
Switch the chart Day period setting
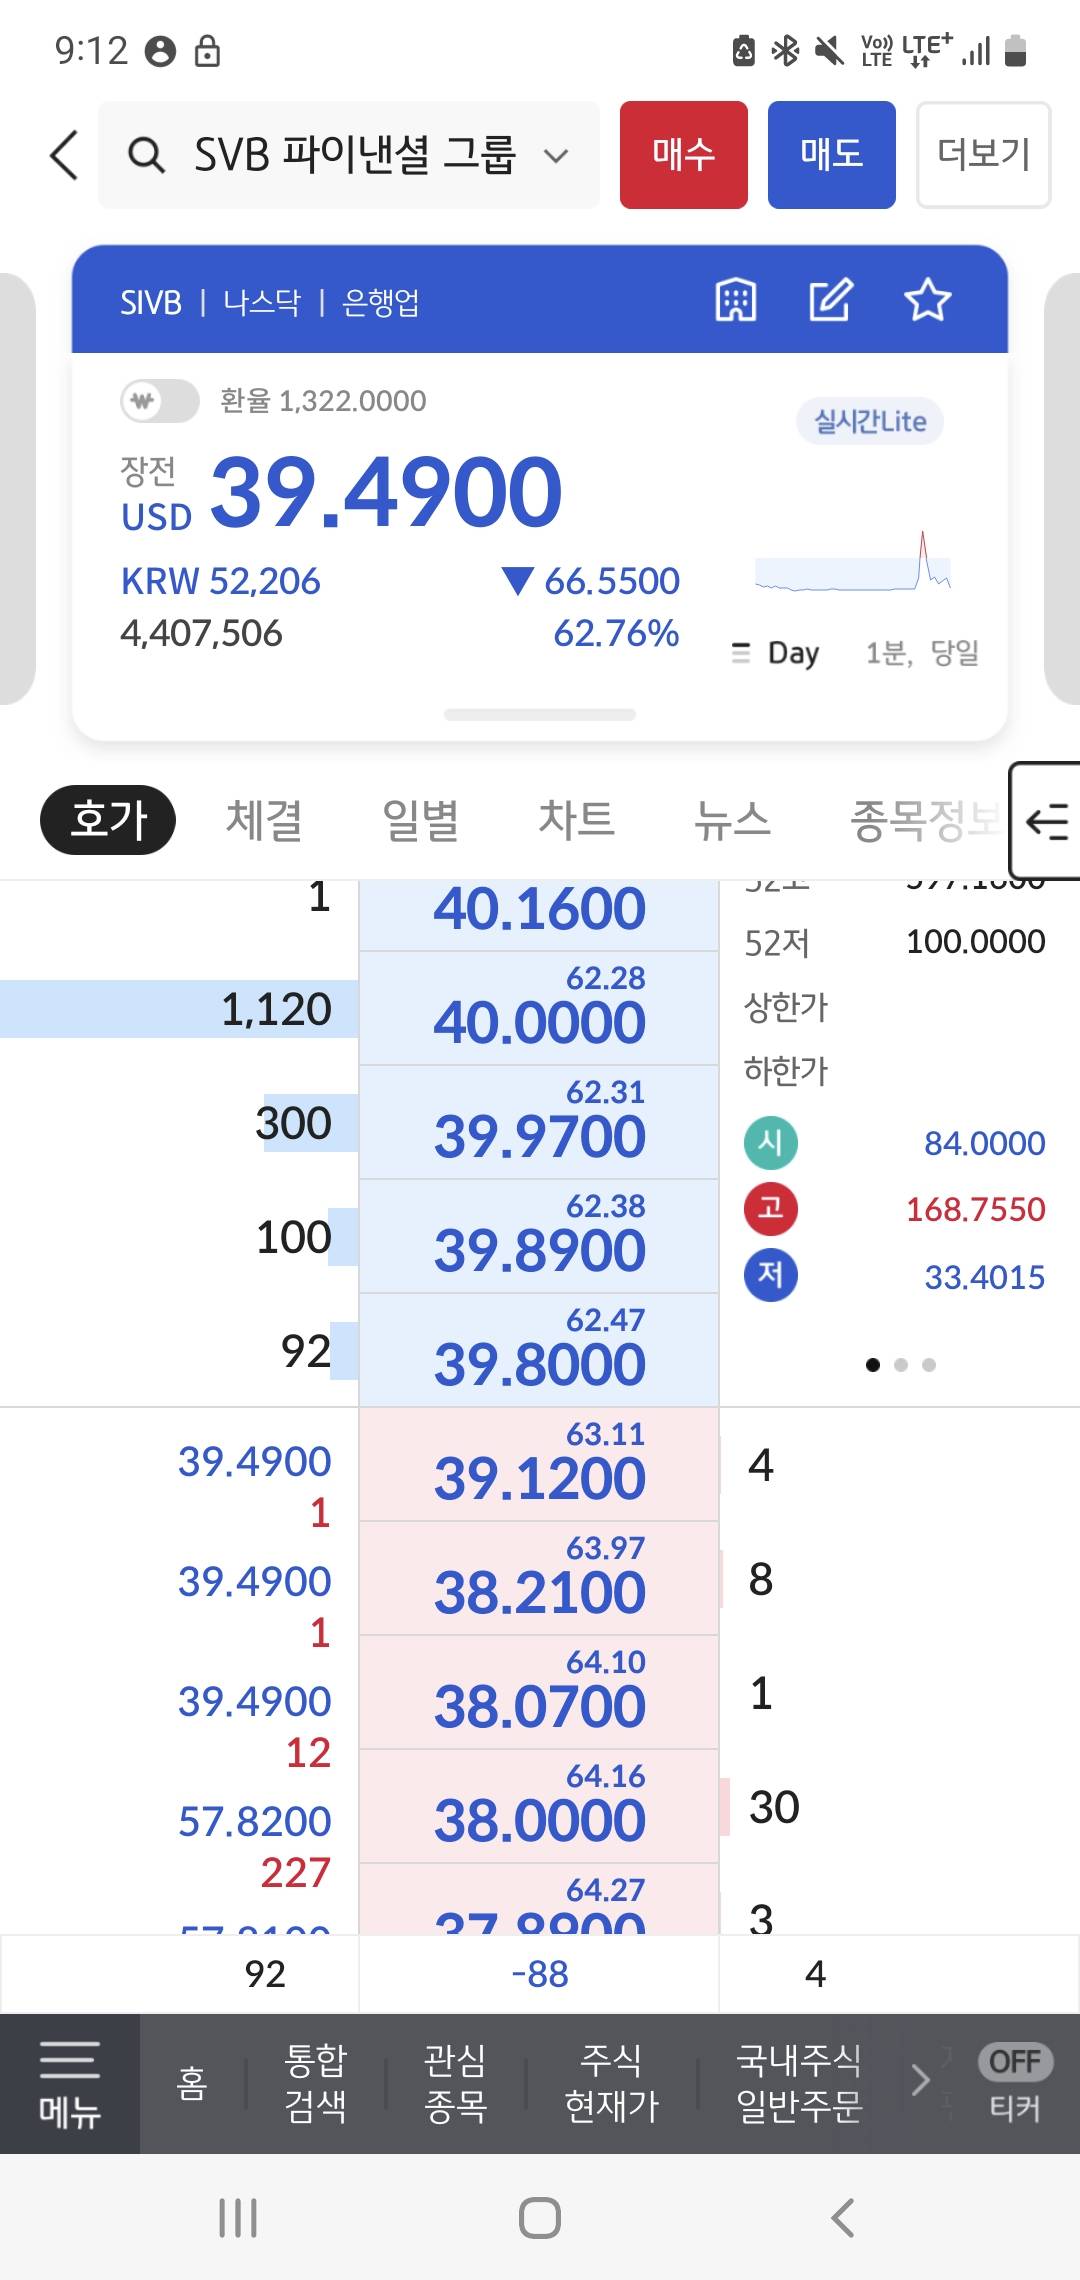point(777,653)
